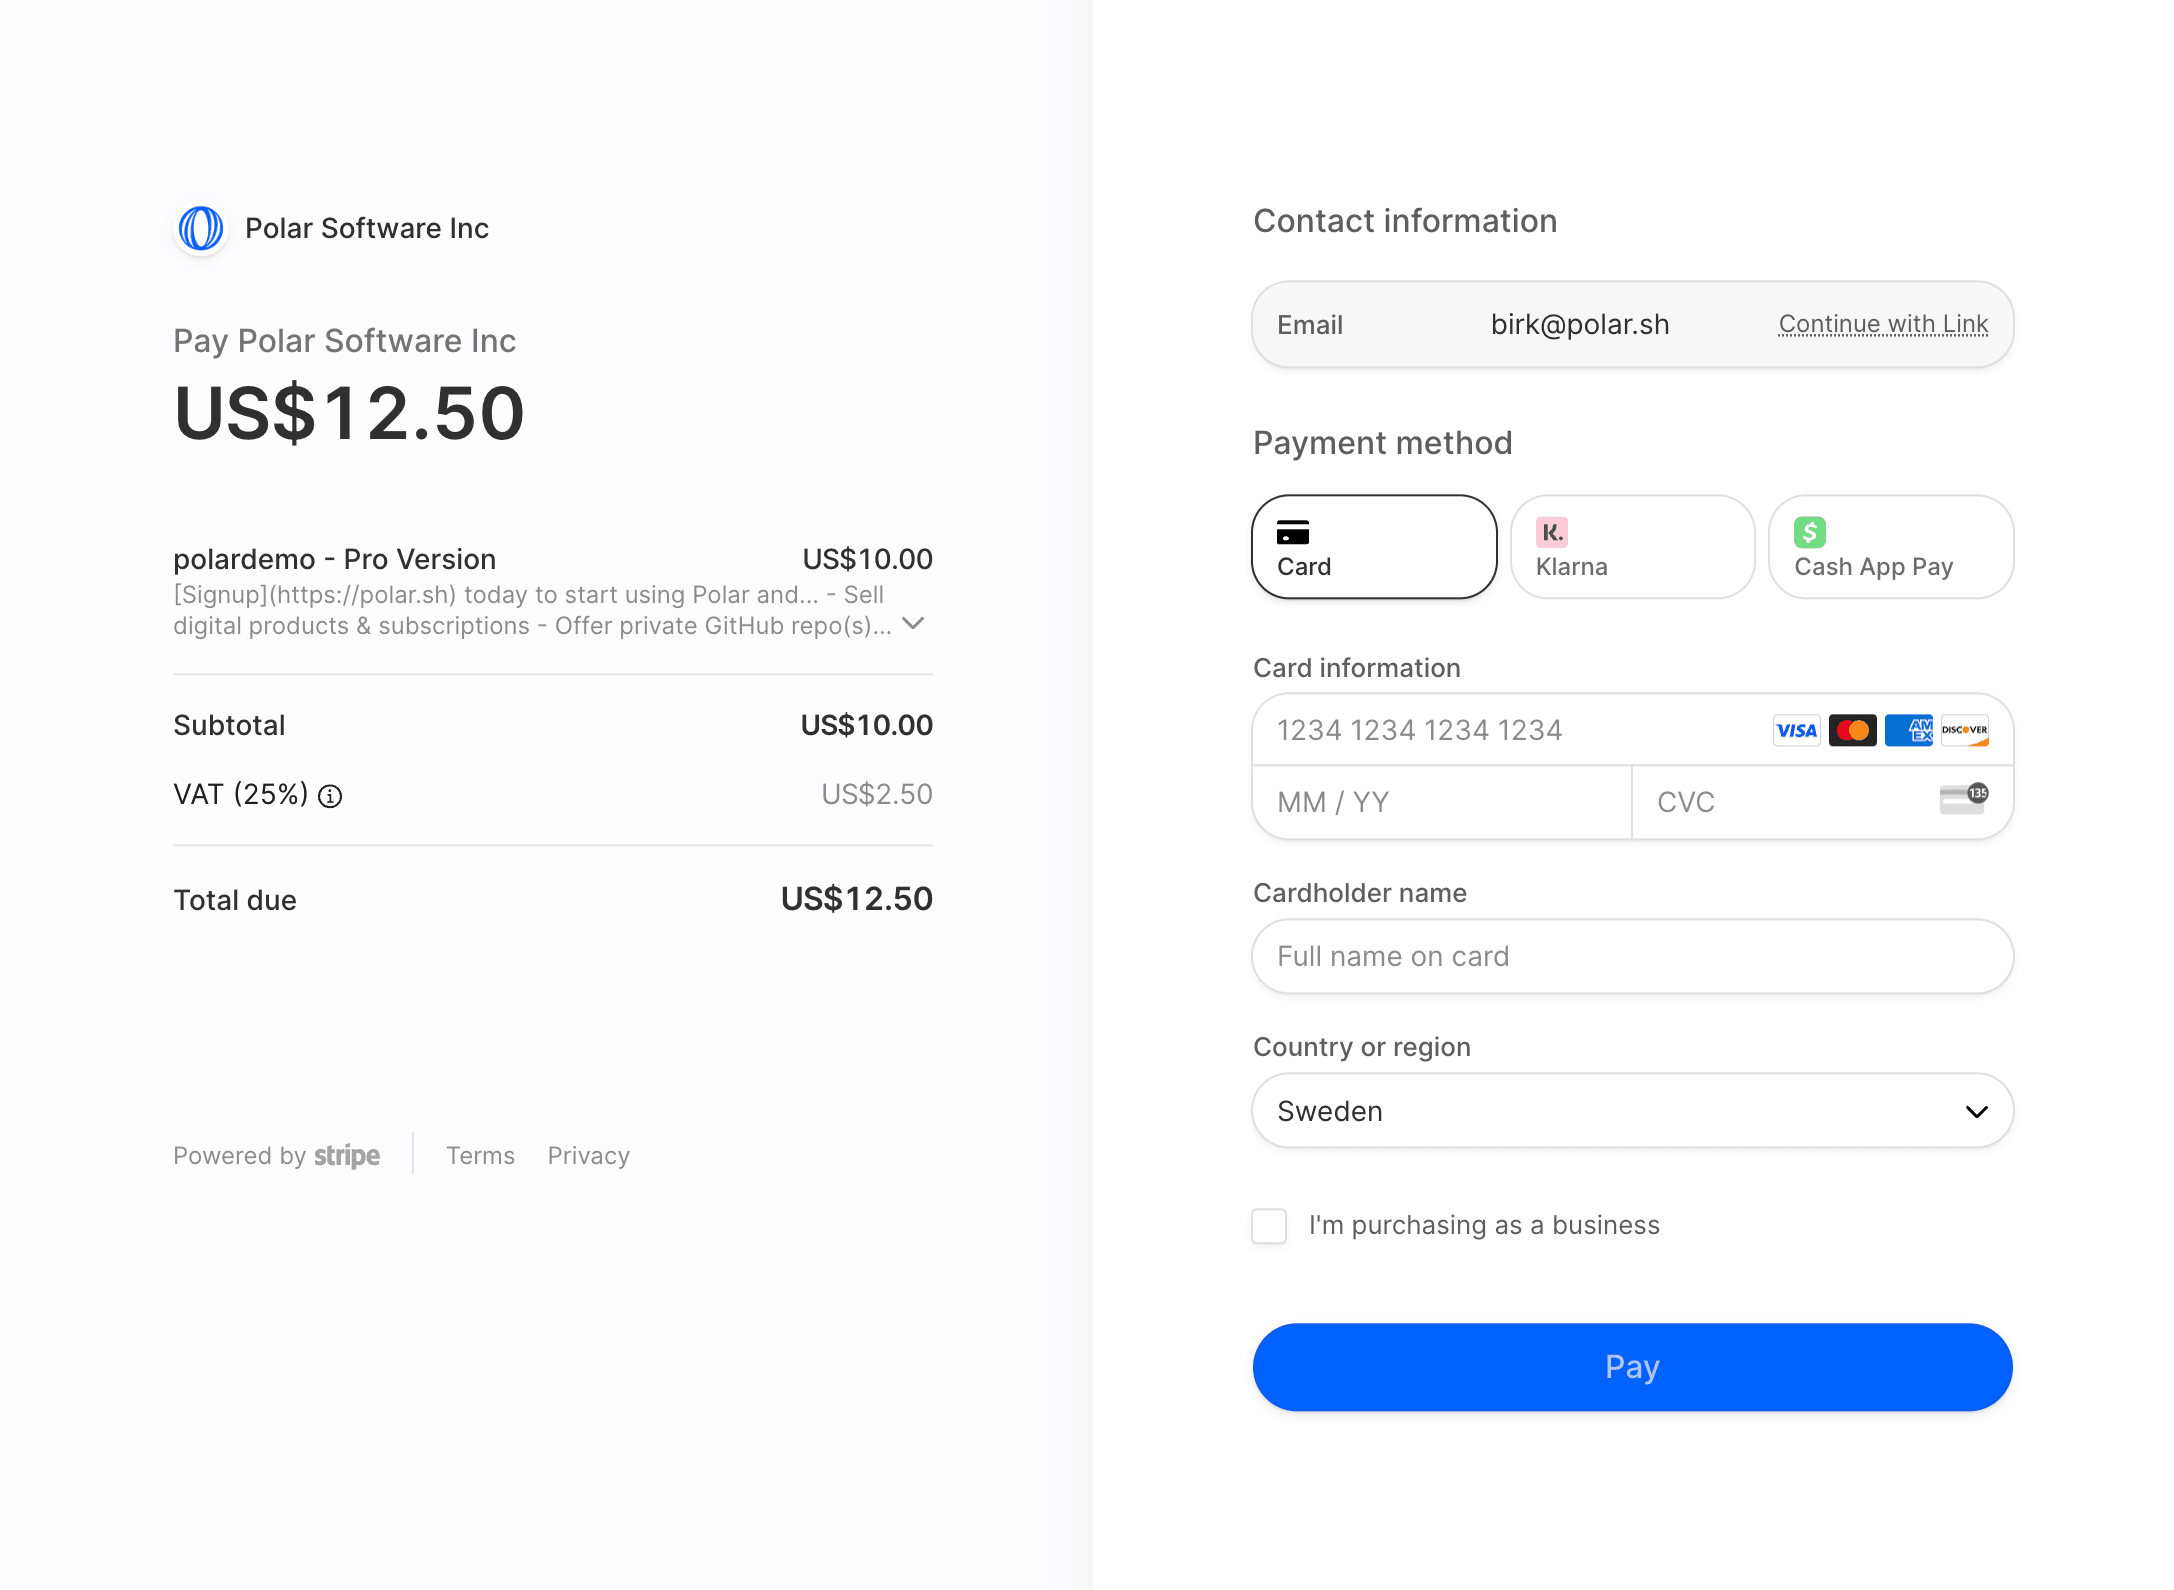Click the Mastercard brand icon
Image resolution: width=2174 pixels, height=1590 pixels.
coord(1852,730)
